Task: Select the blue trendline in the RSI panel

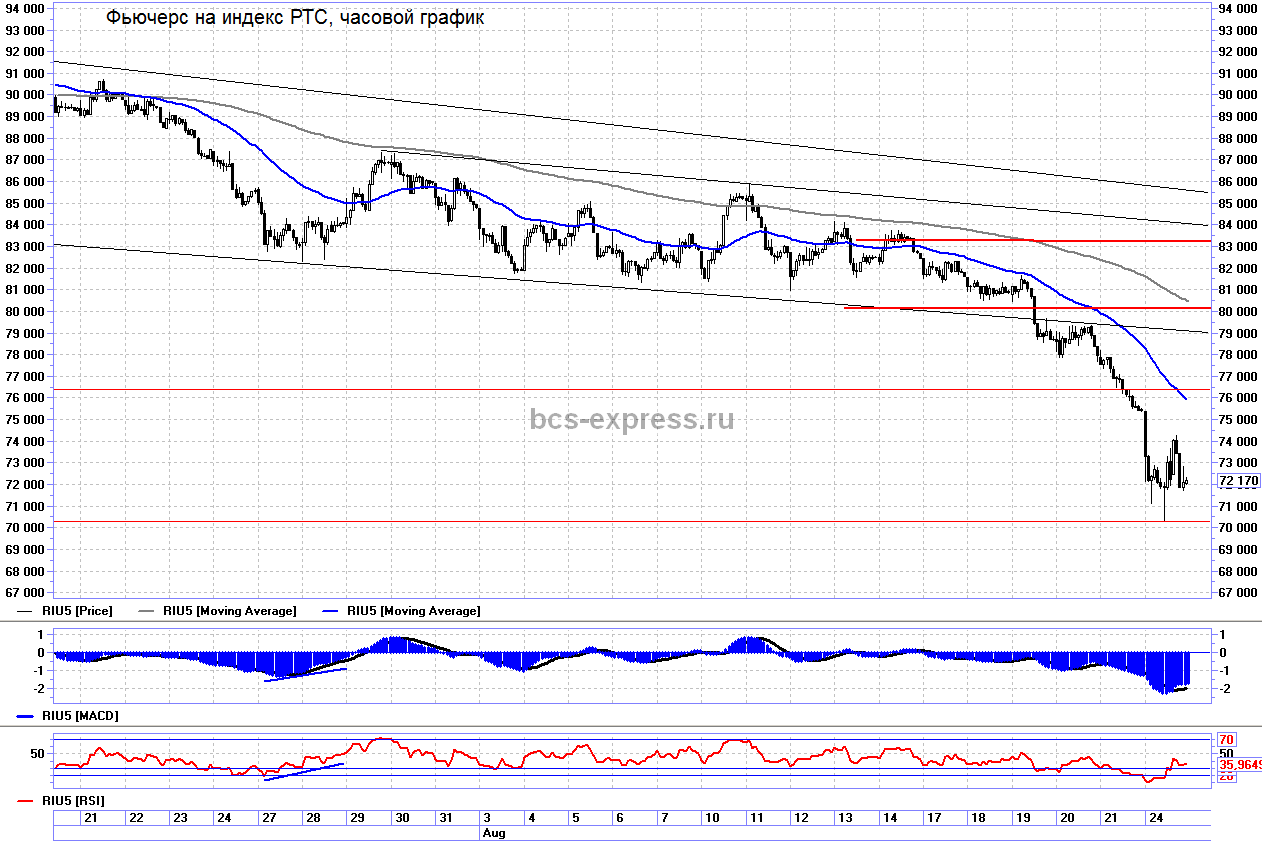Action: pyautogui.click(x=304, y=771)
